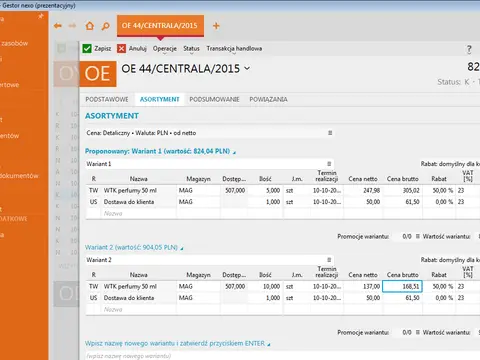Switch to the PODSUMOWANIE tab
The image size is (480, 360).
tap(214, 99)
